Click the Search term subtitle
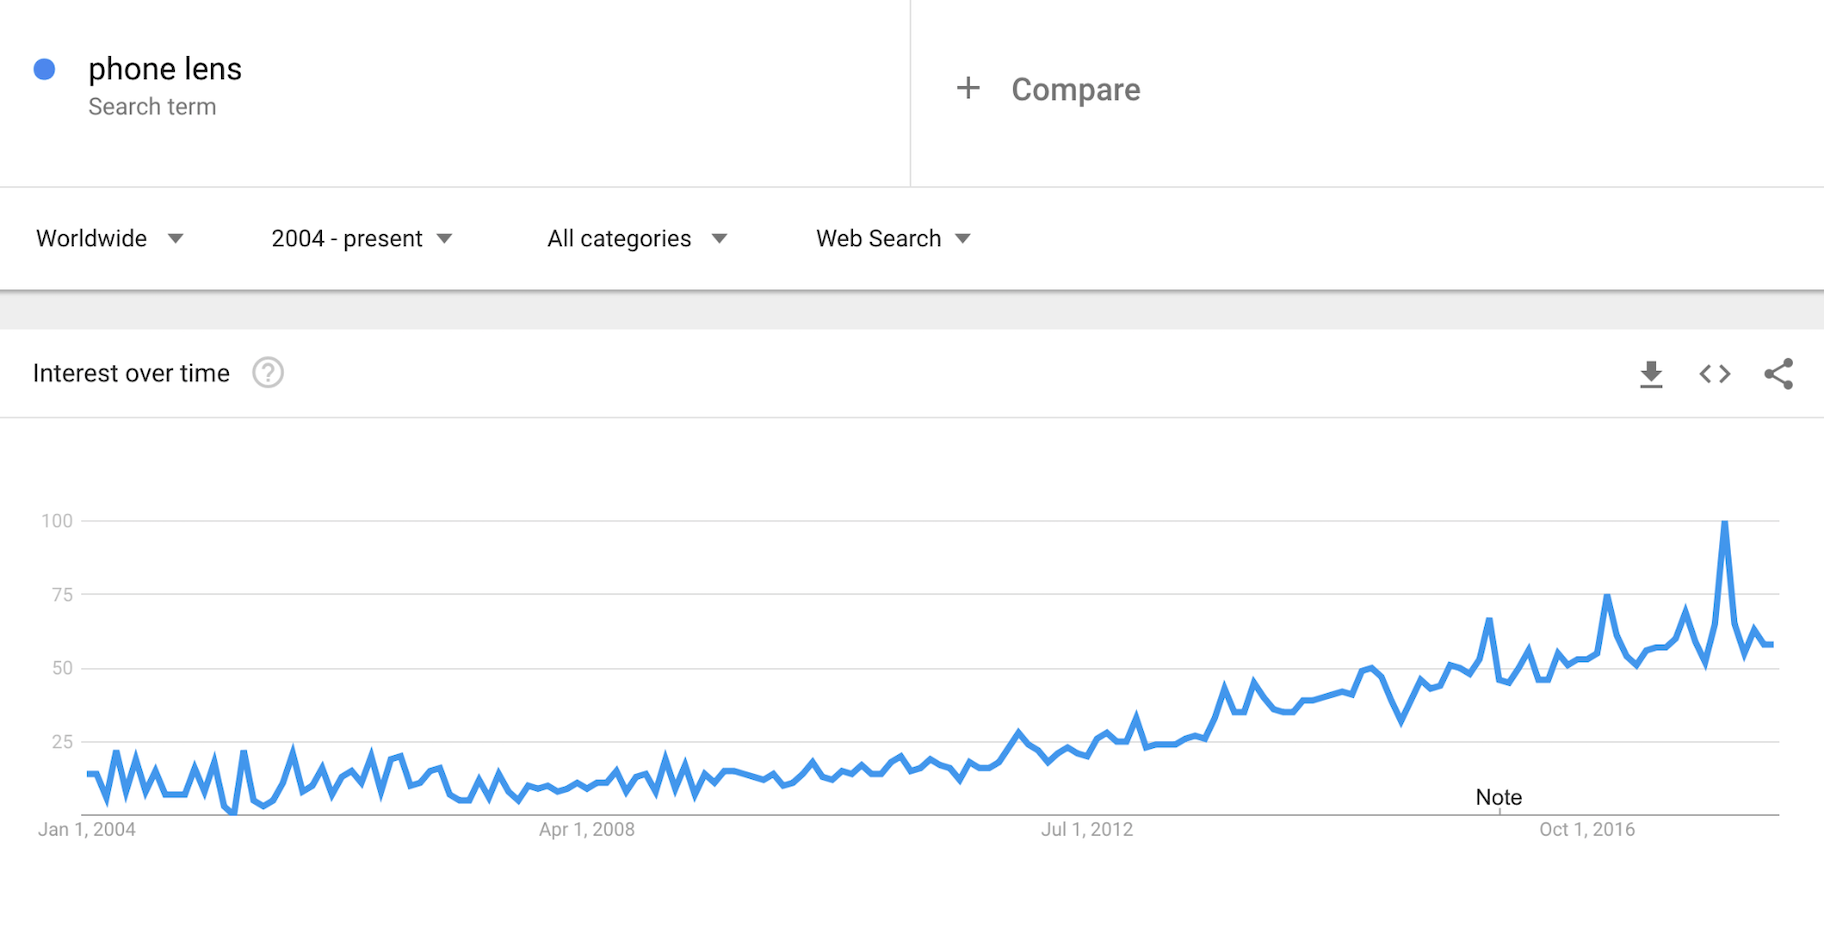This screenshot has height=950, width=1824. [x=152, y=107]
